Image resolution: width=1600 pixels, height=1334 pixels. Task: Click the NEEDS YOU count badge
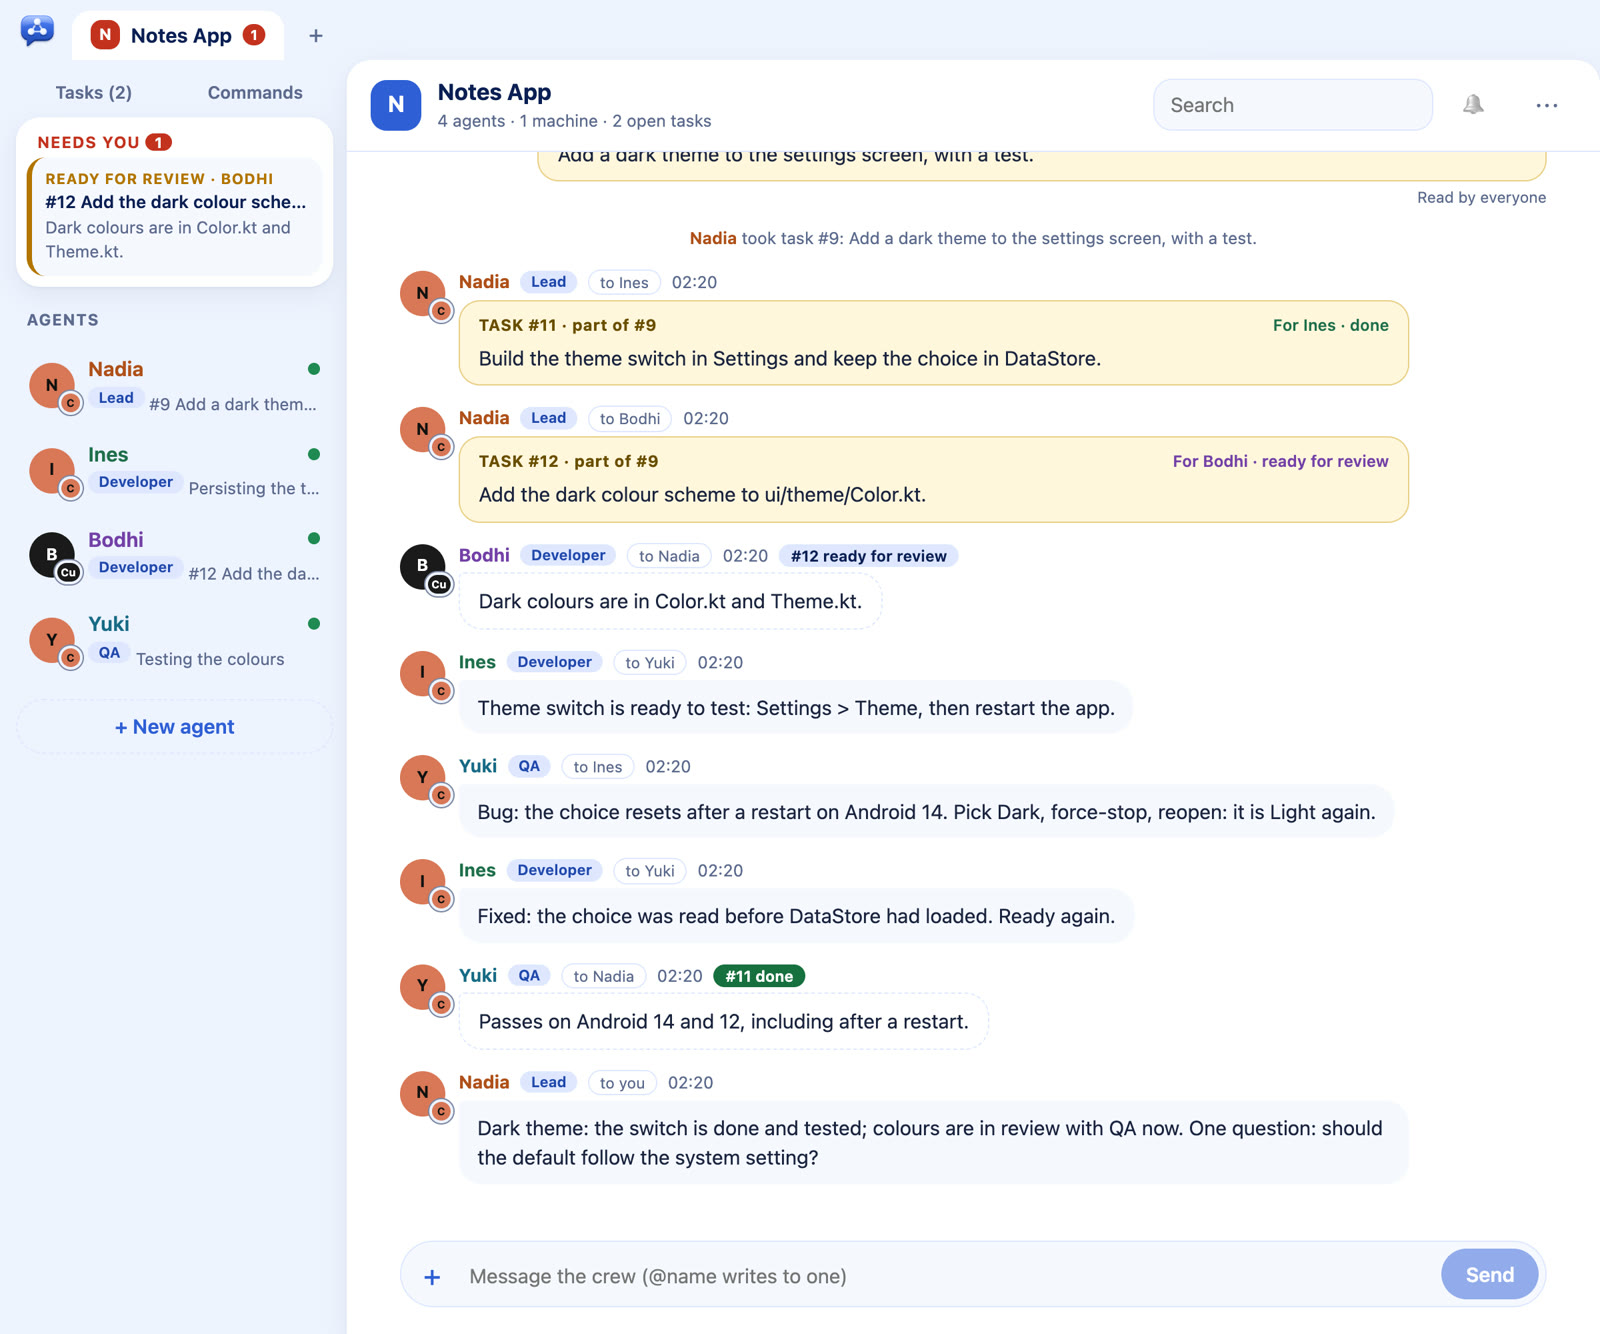159,142
